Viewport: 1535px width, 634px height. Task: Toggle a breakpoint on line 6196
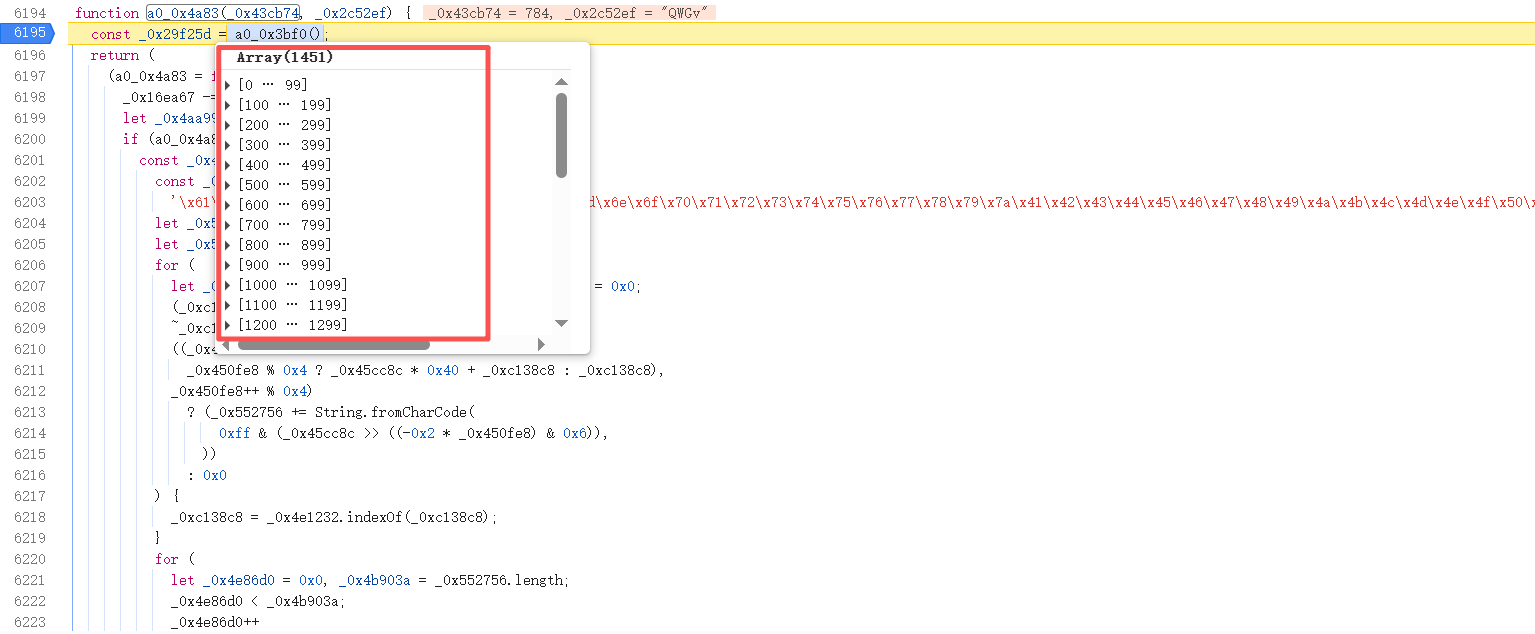pos(29,55)
